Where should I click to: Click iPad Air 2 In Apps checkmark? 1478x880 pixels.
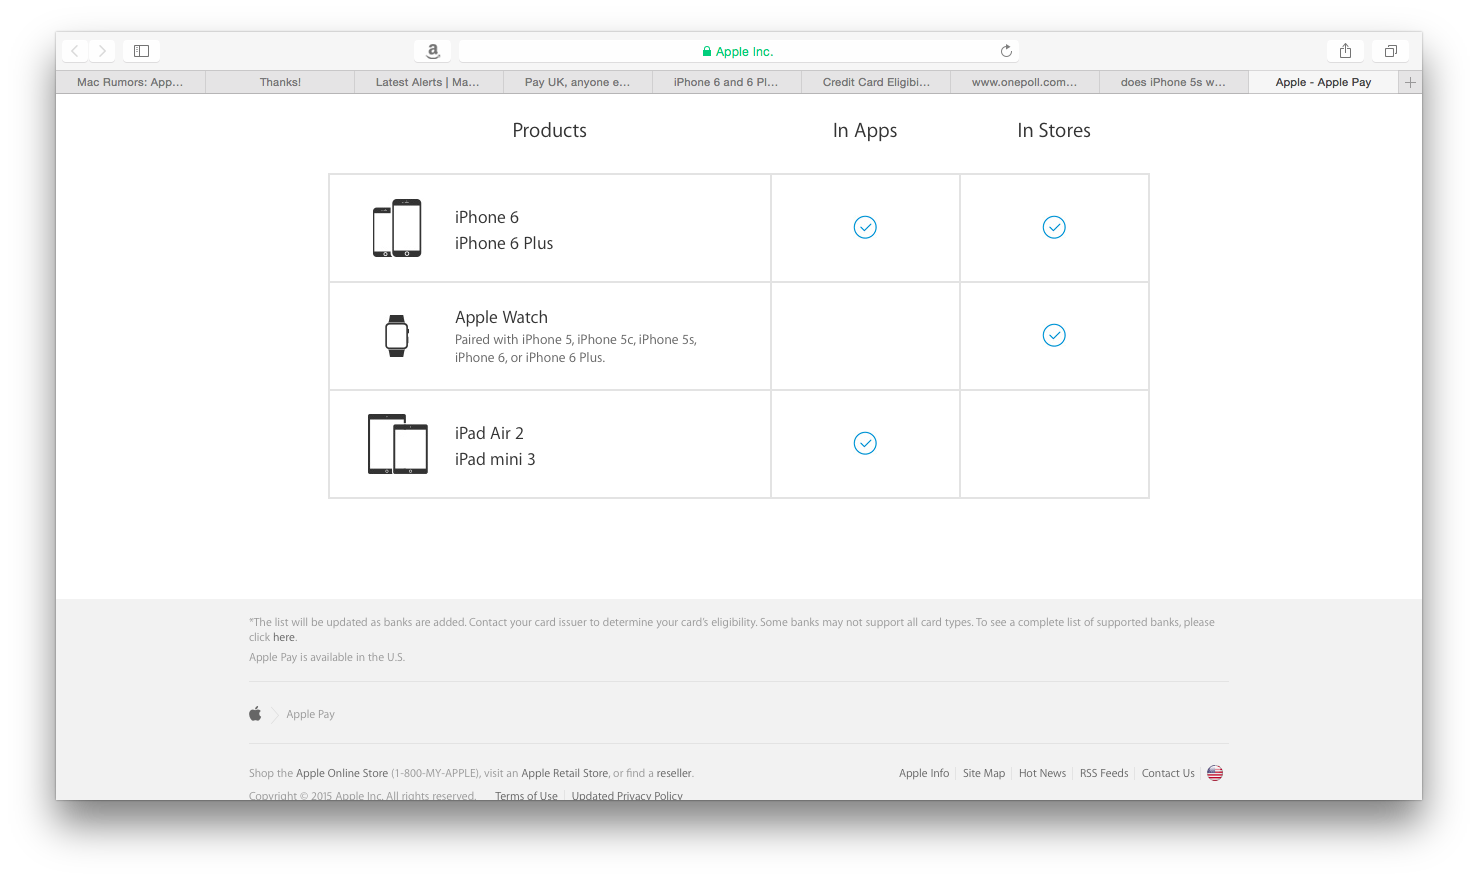[865, 443]
